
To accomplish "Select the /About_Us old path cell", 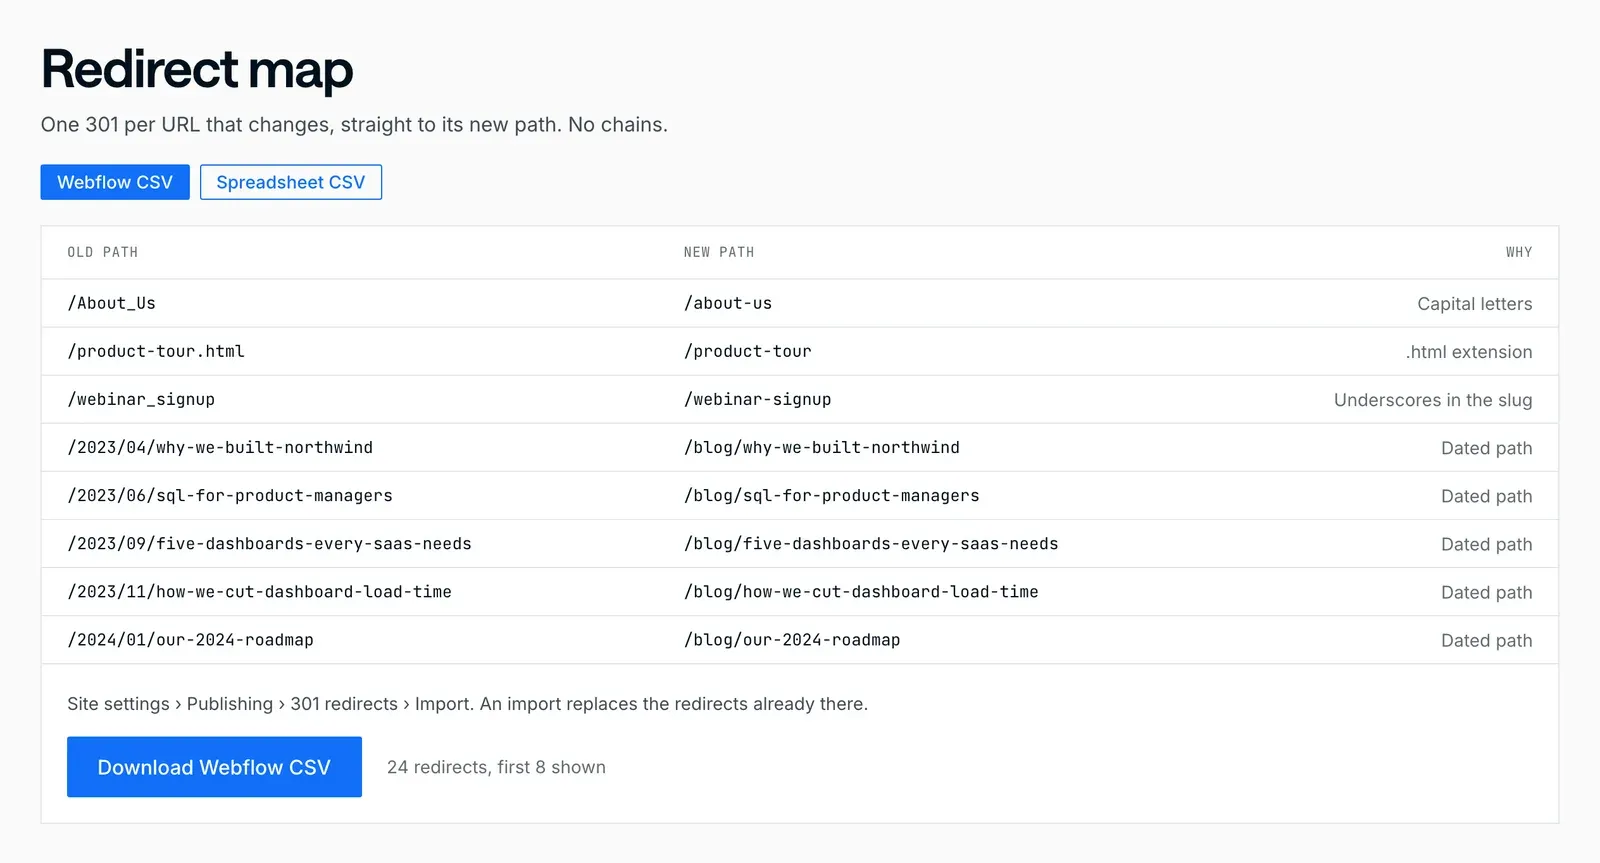I will click(112, 303).
